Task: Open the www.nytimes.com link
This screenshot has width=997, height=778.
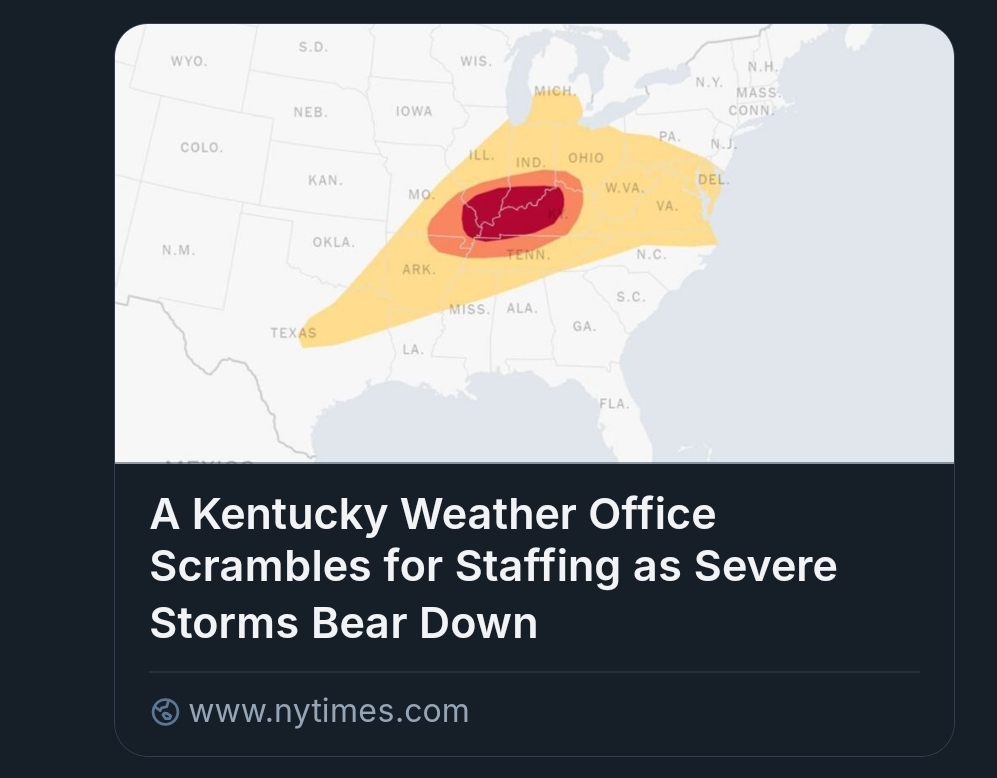Action: [328, 712]
